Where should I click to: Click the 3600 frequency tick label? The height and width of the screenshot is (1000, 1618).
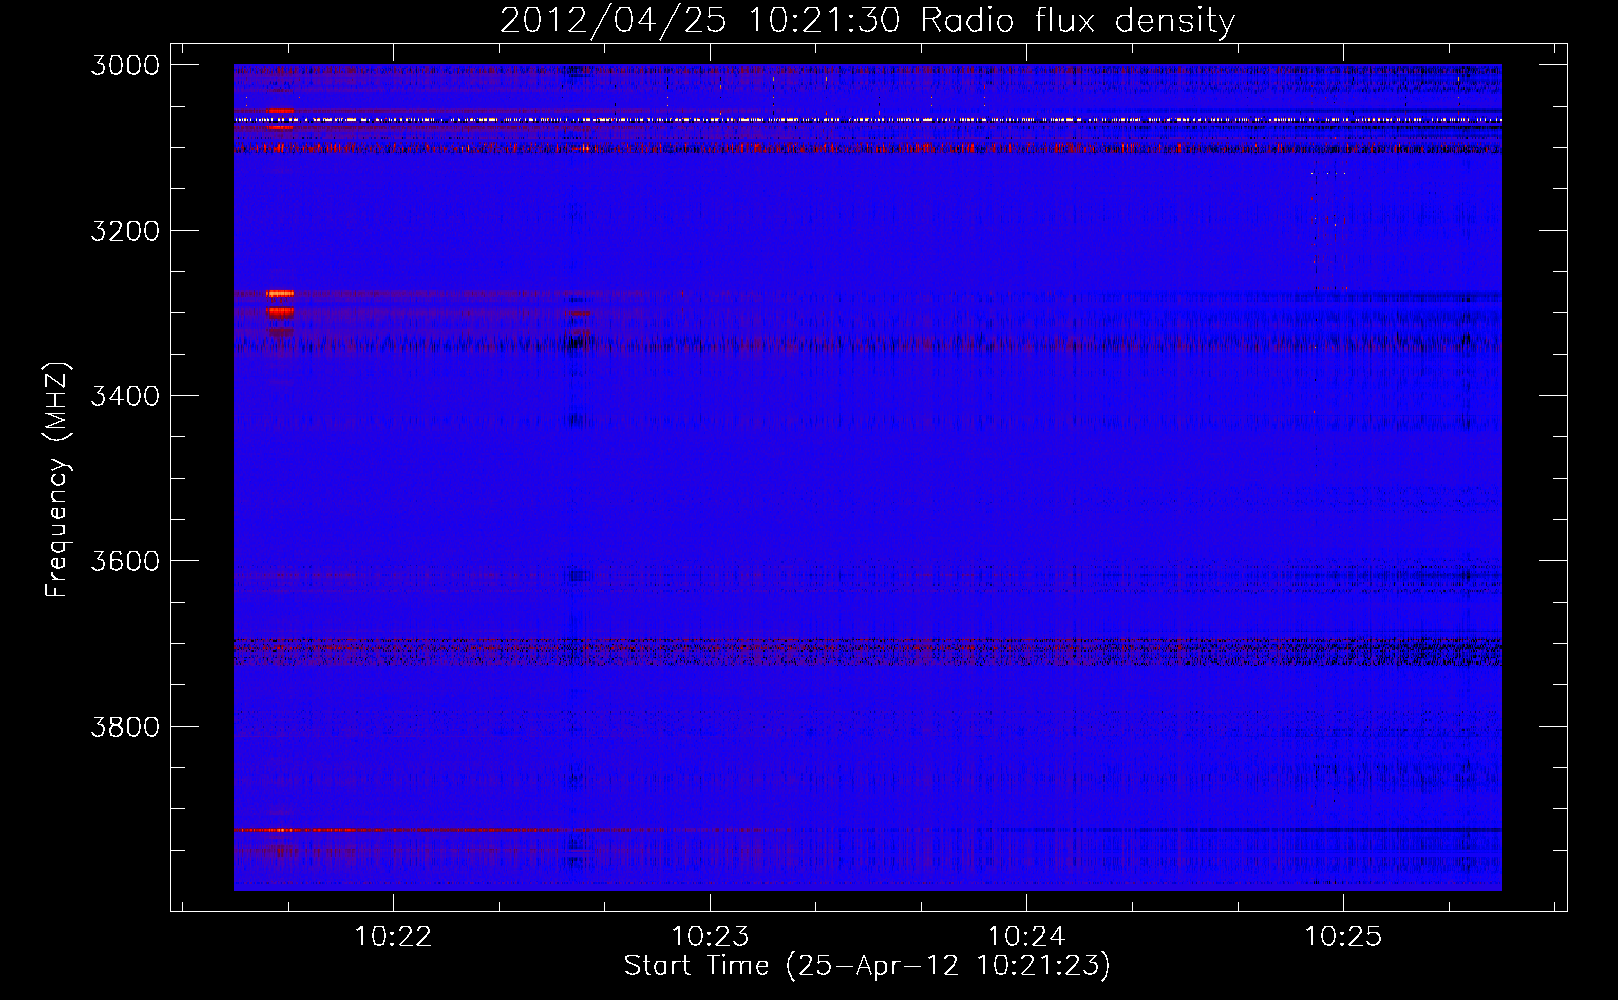click(125, 561)
